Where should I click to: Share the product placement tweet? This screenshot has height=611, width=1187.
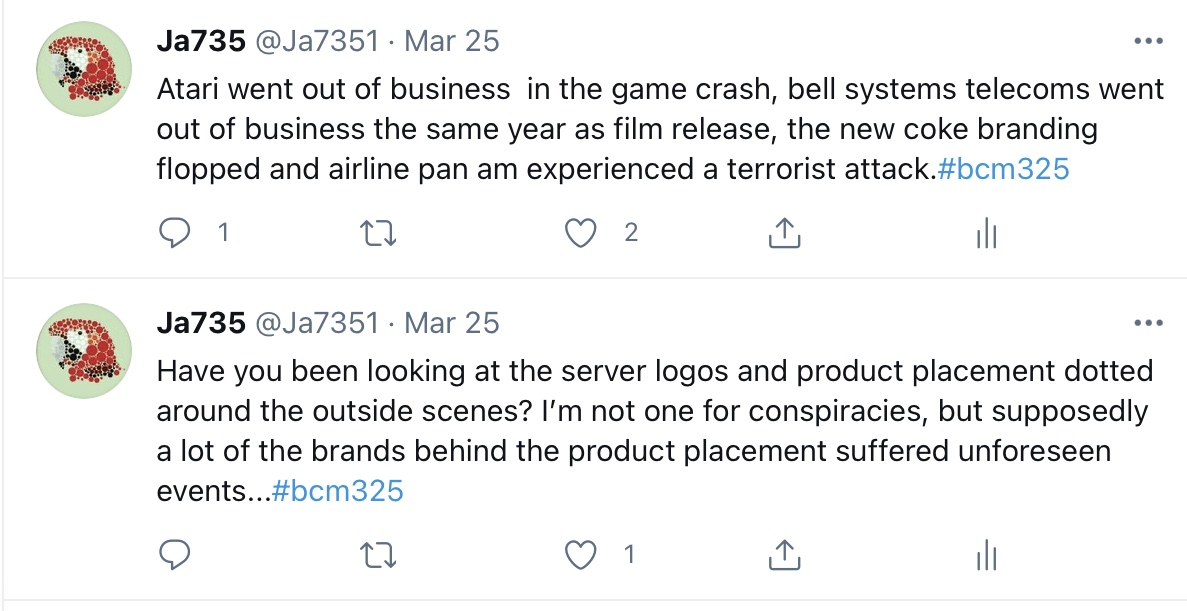[784, 554]
